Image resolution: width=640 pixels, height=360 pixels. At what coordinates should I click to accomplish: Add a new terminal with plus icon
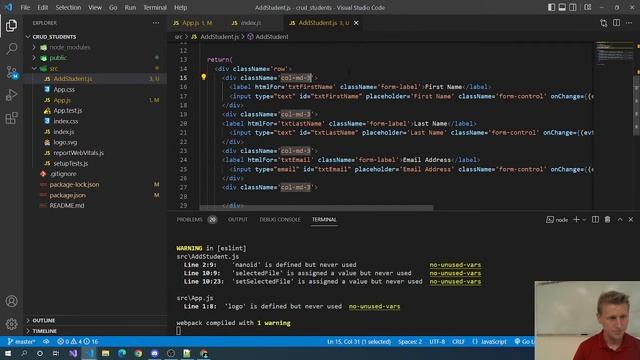click(x=576, y=220)
